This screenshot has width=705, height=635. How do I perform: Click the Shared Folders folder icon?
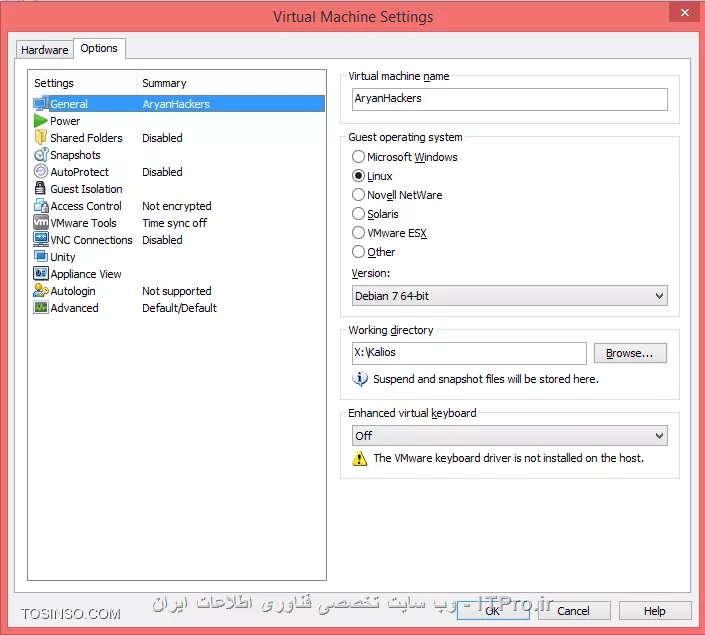[41, 137]
